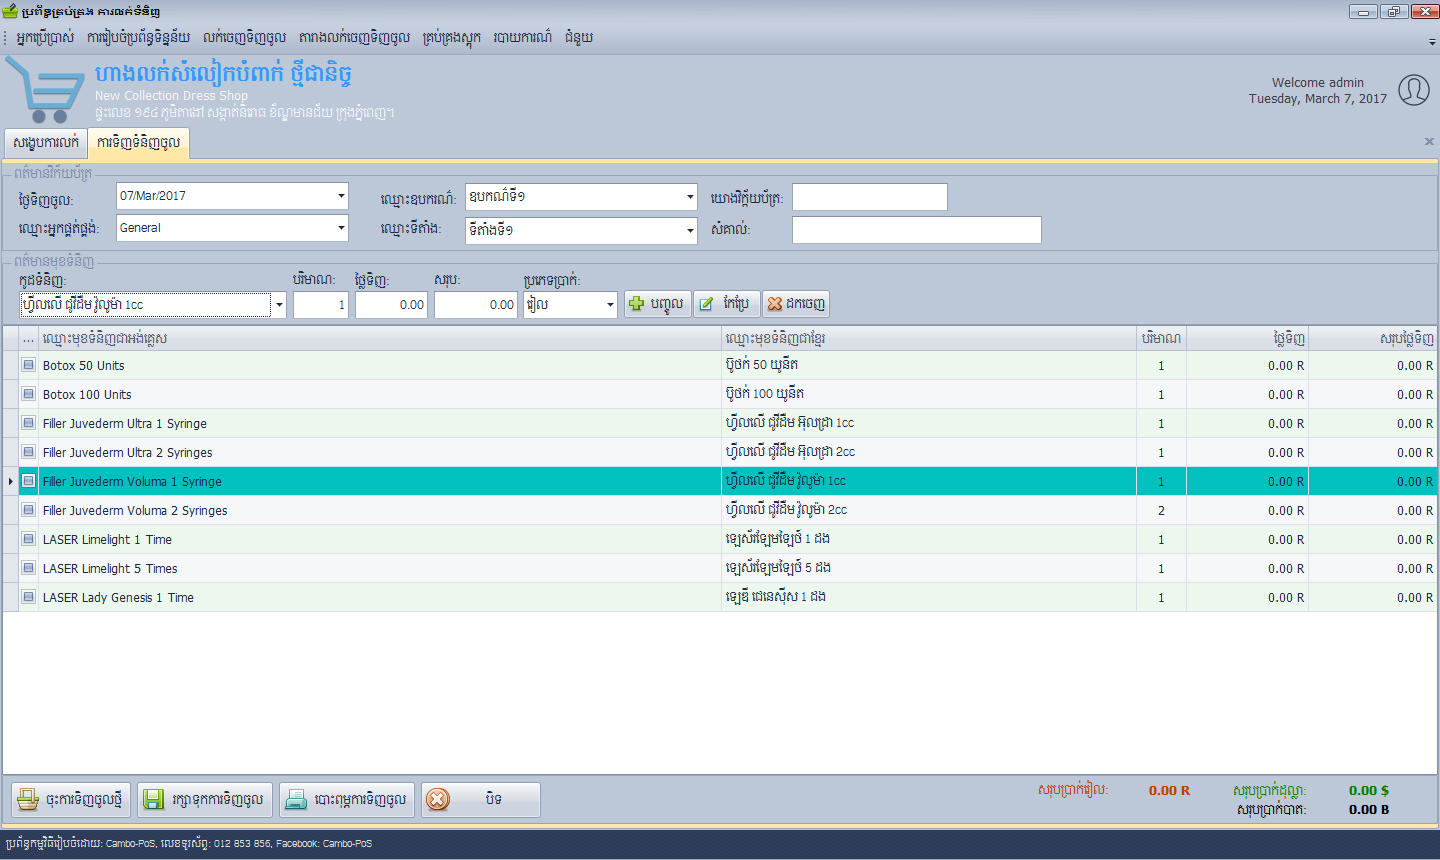Viewport: 1440px width, 860px height.
Task: Click the 0.00 $ dollar total value
Action: 1368,790
